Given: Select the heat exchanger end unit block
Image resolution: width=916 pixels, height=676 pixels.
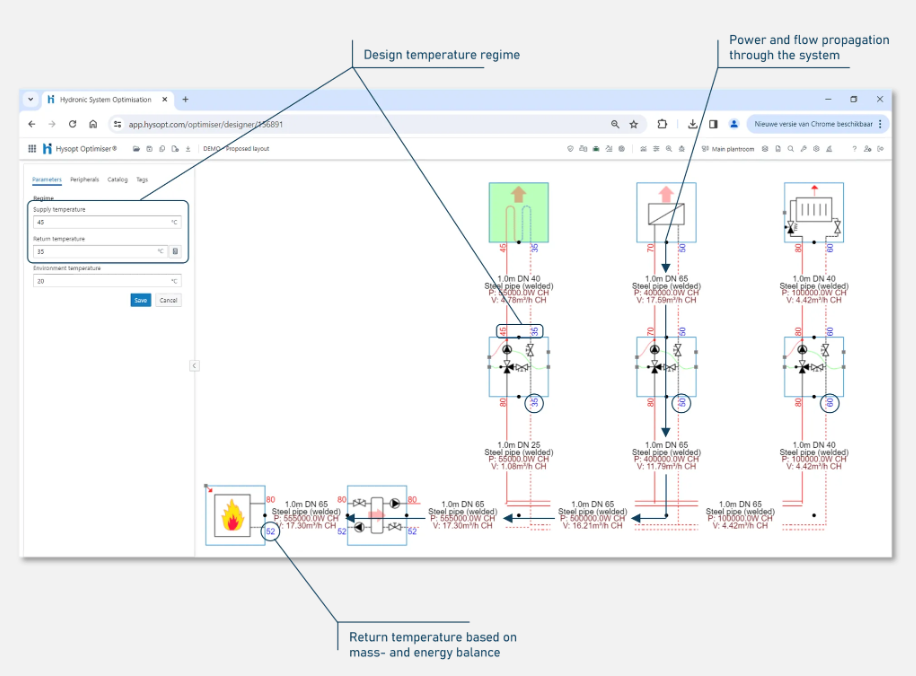Looking at the screenshot, I should click(x=666, y=212).
